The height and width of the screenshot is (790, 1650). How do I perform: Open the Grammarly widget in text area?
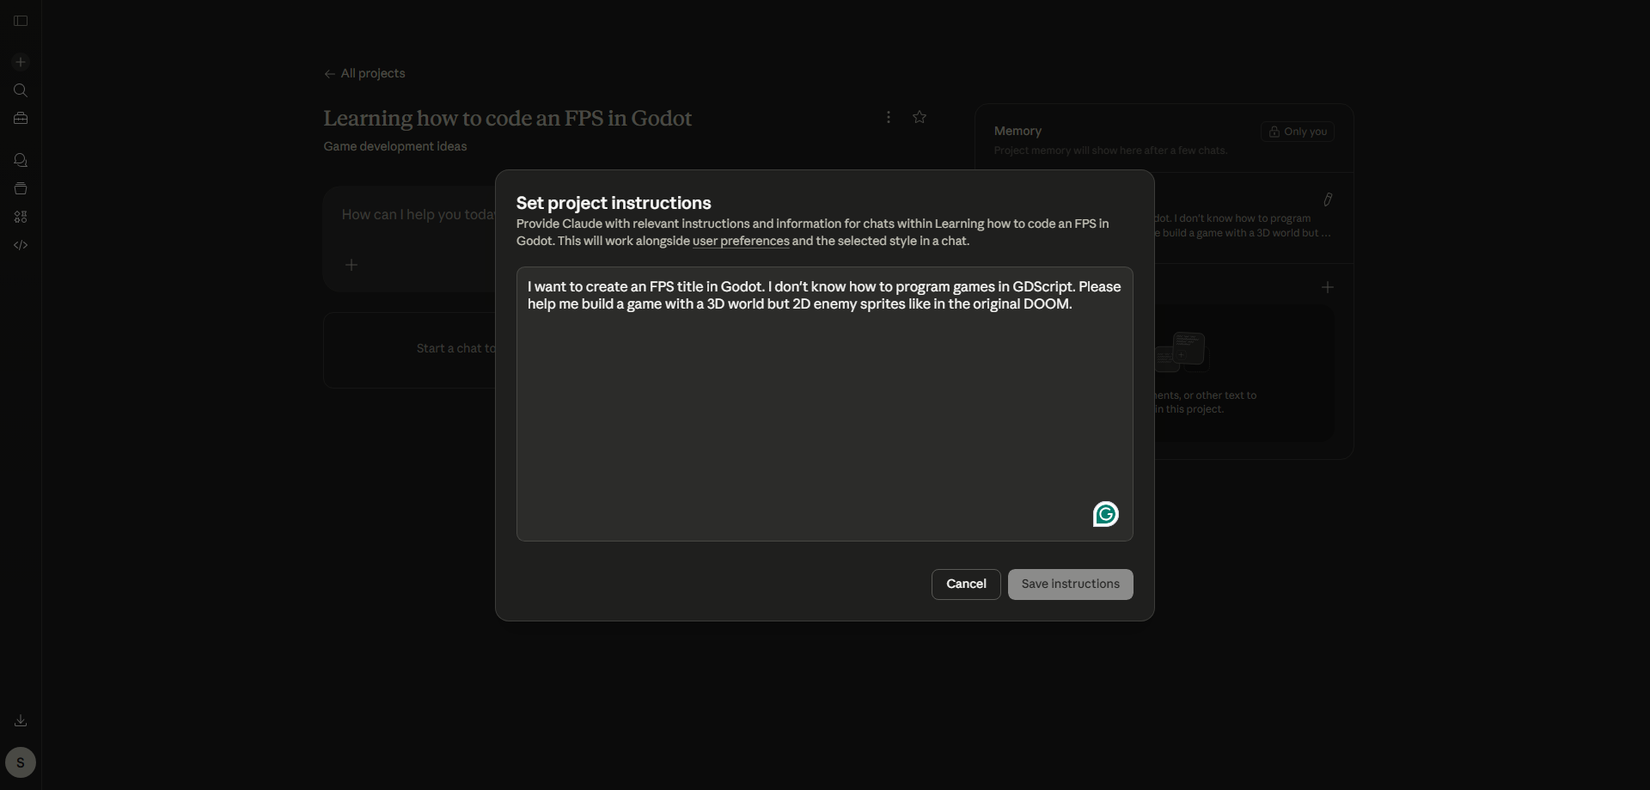[1105, 514]
